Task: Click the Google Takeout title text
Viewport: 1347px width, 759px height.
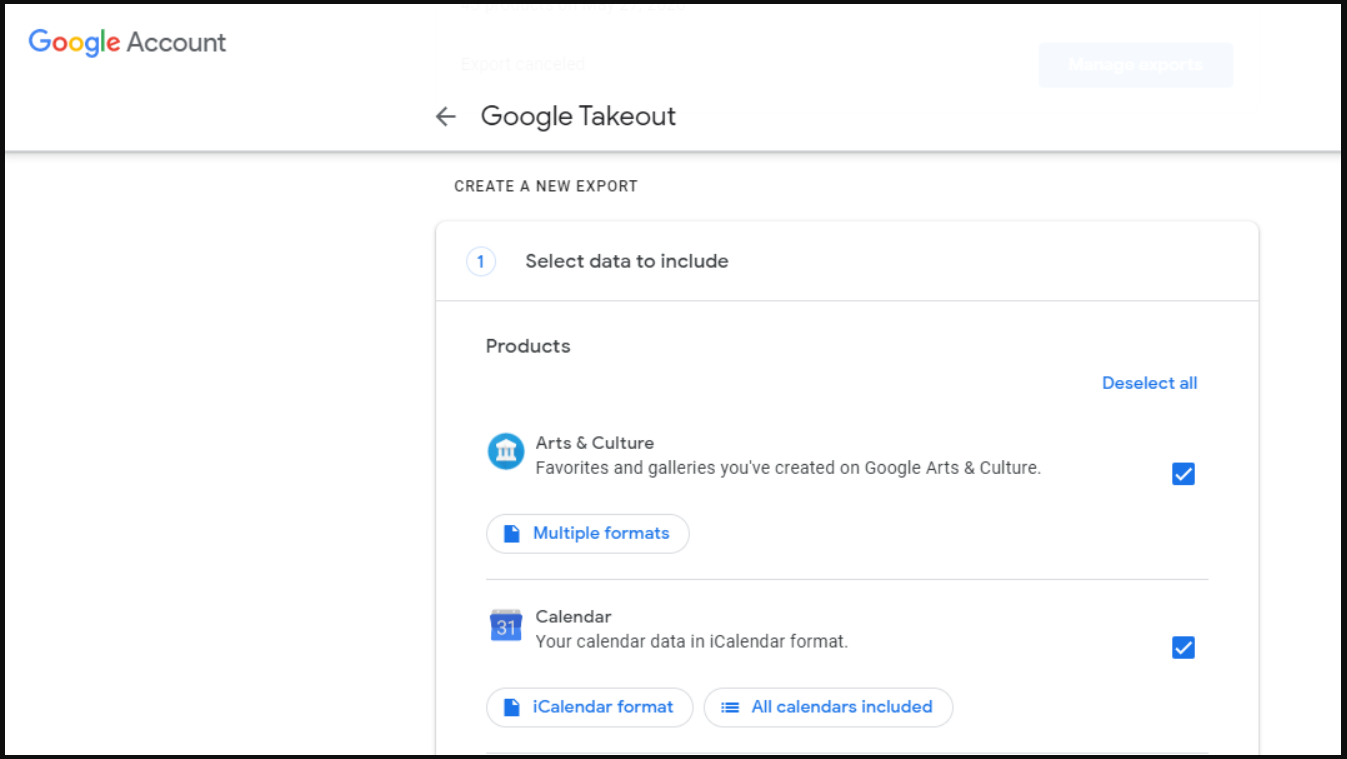Action: [x=578, y=116]
